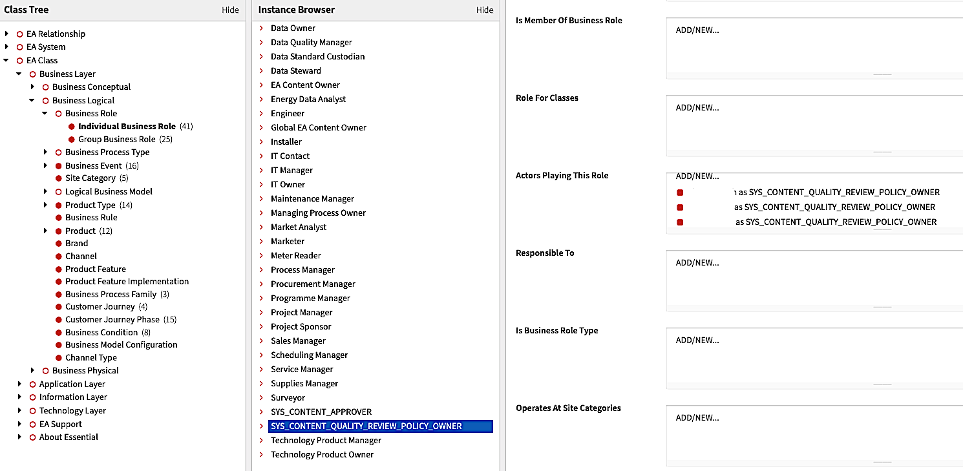964x472 pixels.
Task: Click the red chevron next to Surveyor
Action: click(x=261, y=398)
